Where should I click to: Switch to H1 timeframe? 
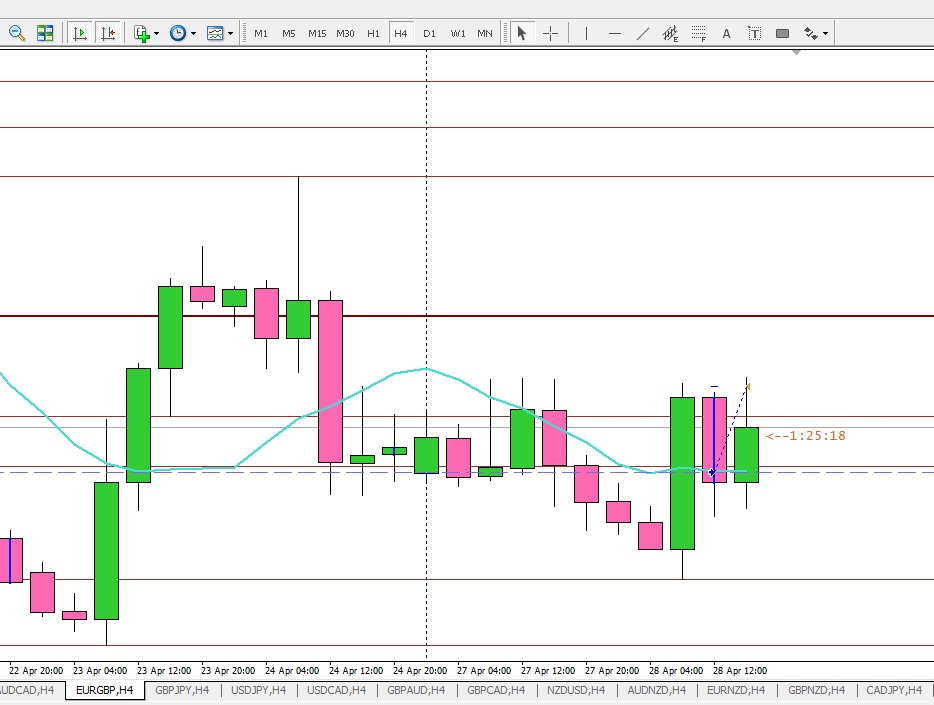(373, 34)
